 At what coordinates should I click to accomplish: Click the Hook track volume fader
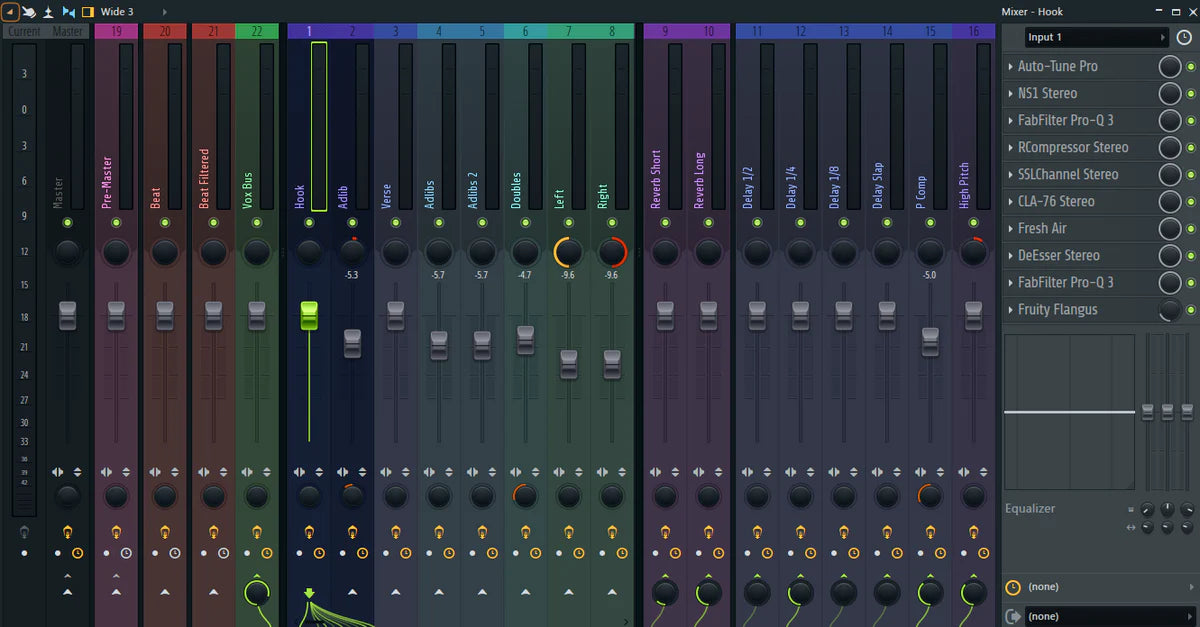tap(309, 316)
